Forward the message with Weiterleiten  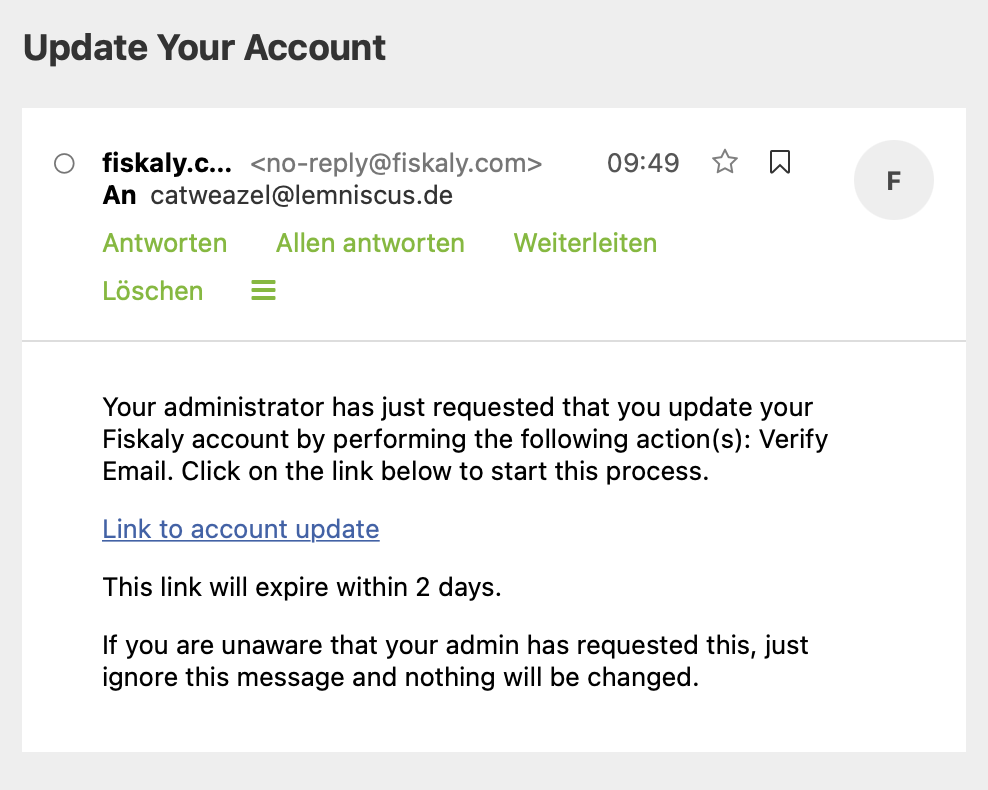coord(585,243)
